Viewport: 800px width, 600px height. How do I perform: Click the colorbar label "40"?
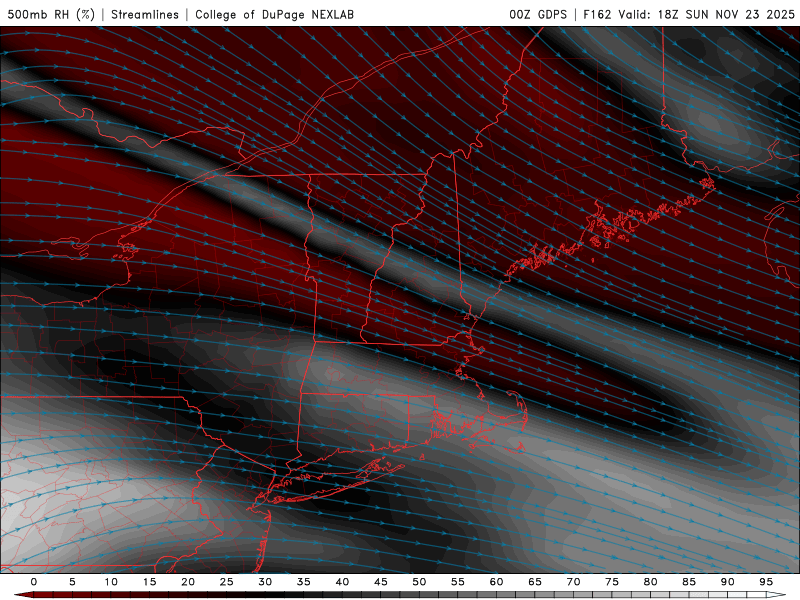pyautogui.click(x=342, y=582)
